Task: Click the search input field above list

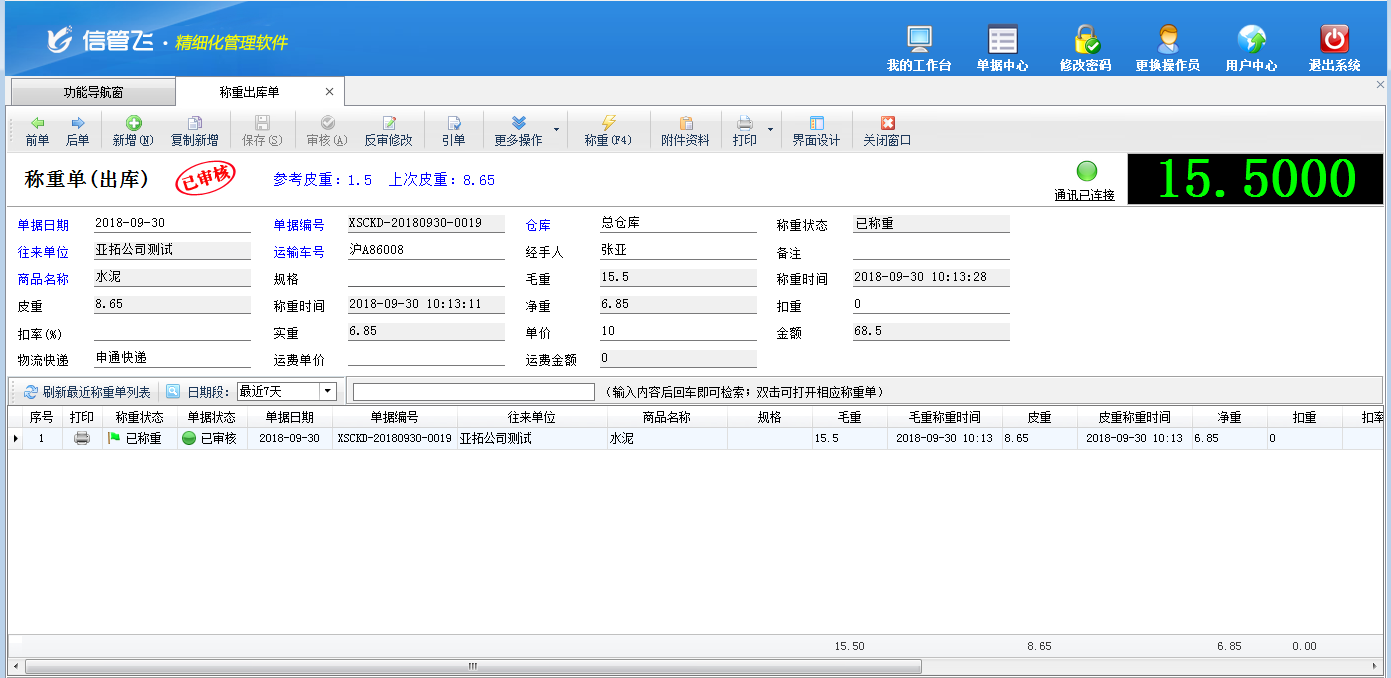Action: 473,392
